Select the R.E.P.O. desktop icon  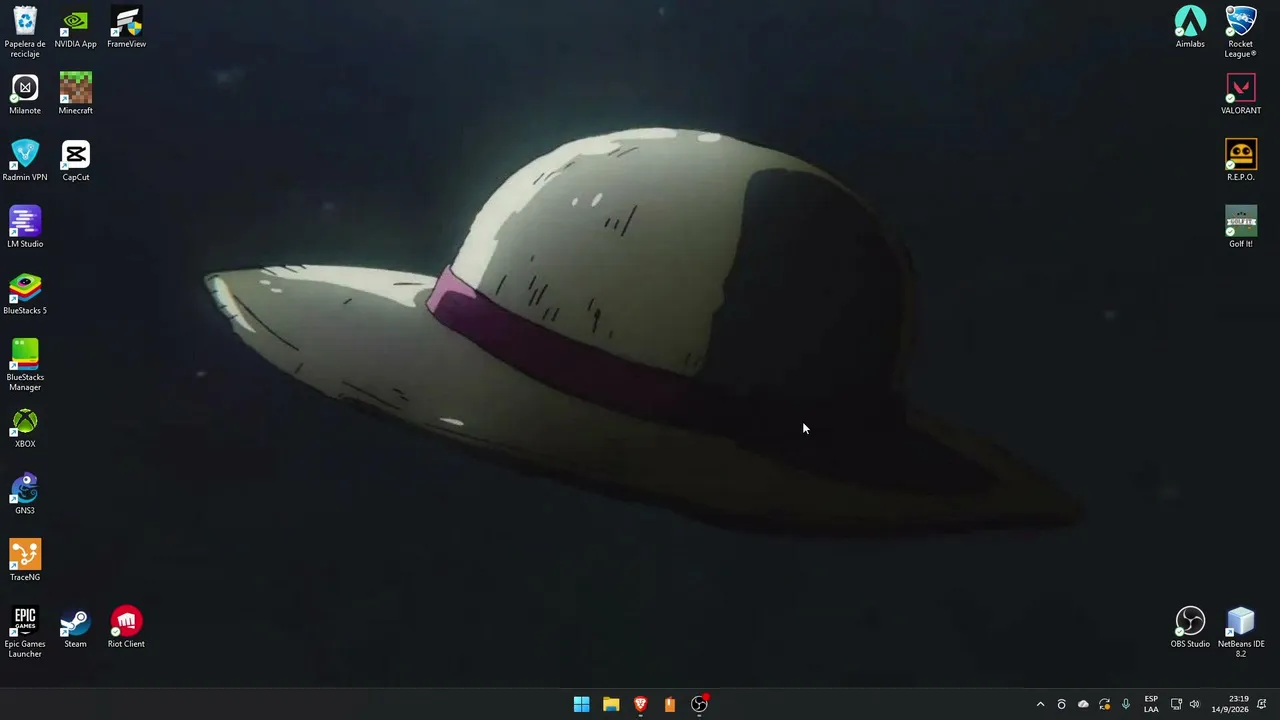click(1241, 161)
